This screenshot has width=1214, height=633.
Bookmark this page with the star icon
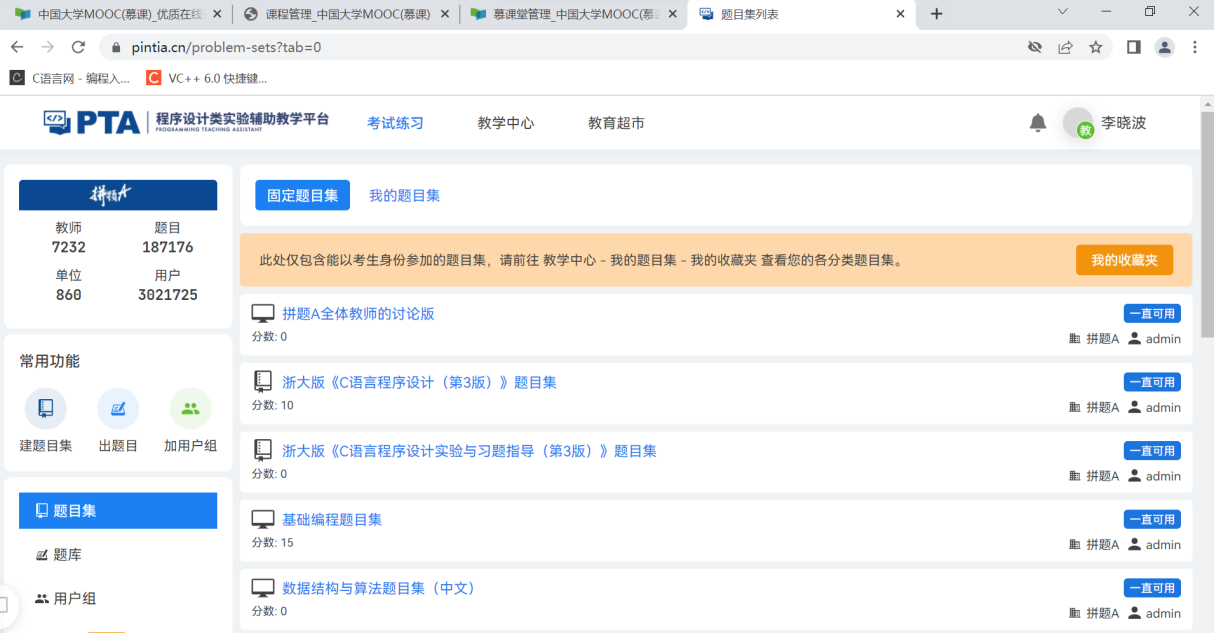[x=1096, y=47]
